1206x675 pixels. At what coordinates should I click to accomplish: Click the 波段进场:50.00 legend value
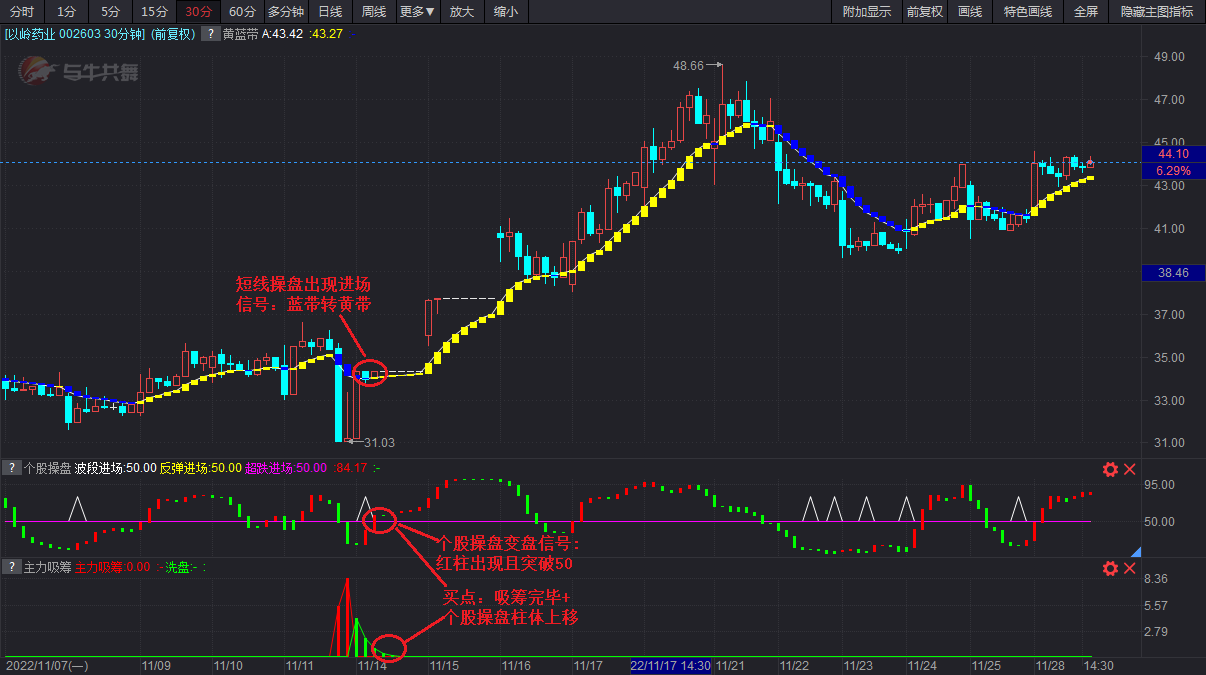tap(116, 468)
